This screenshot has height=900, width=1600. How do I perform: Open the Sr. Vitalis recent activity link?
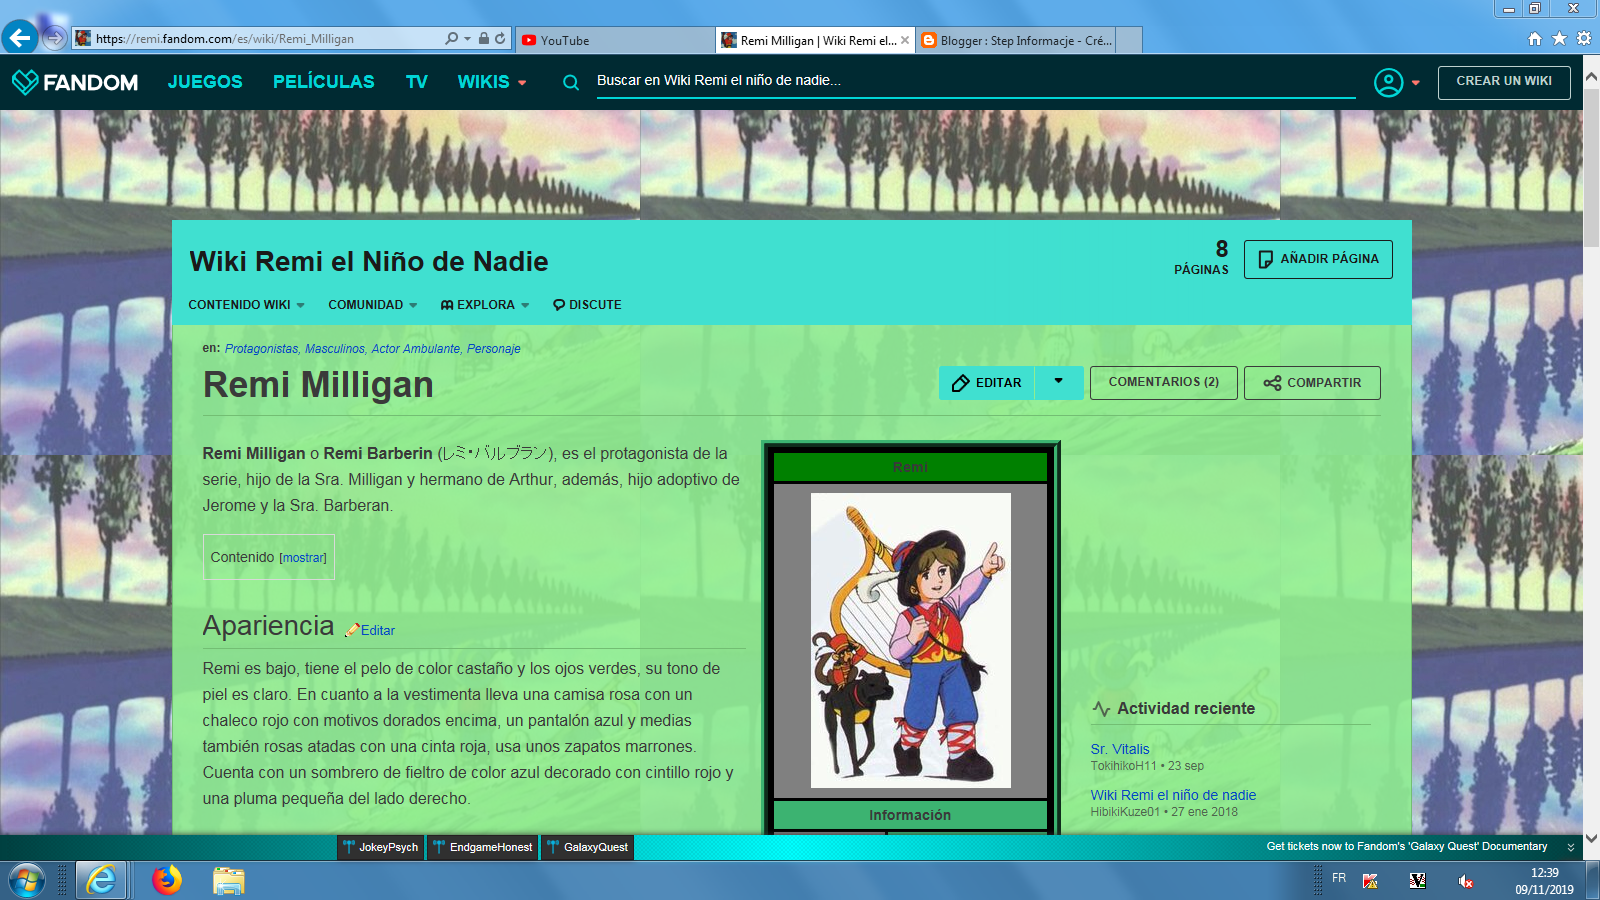click(1120, 749)
